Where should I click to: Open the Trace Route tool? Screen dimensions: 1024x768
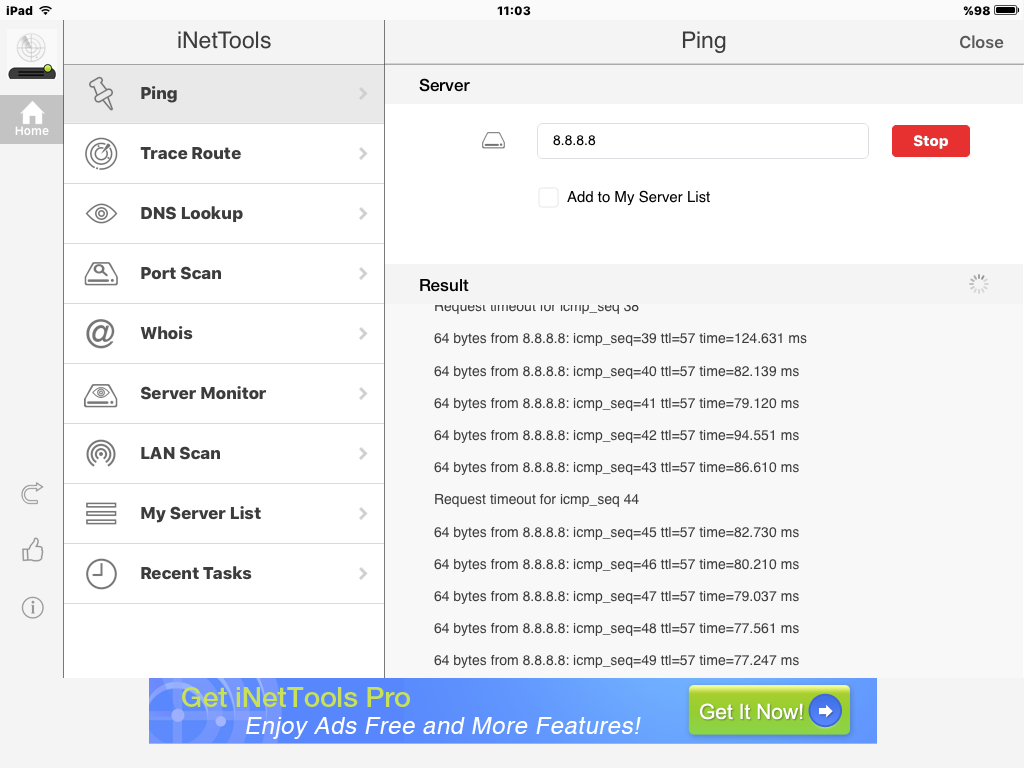tap(224, 153)
